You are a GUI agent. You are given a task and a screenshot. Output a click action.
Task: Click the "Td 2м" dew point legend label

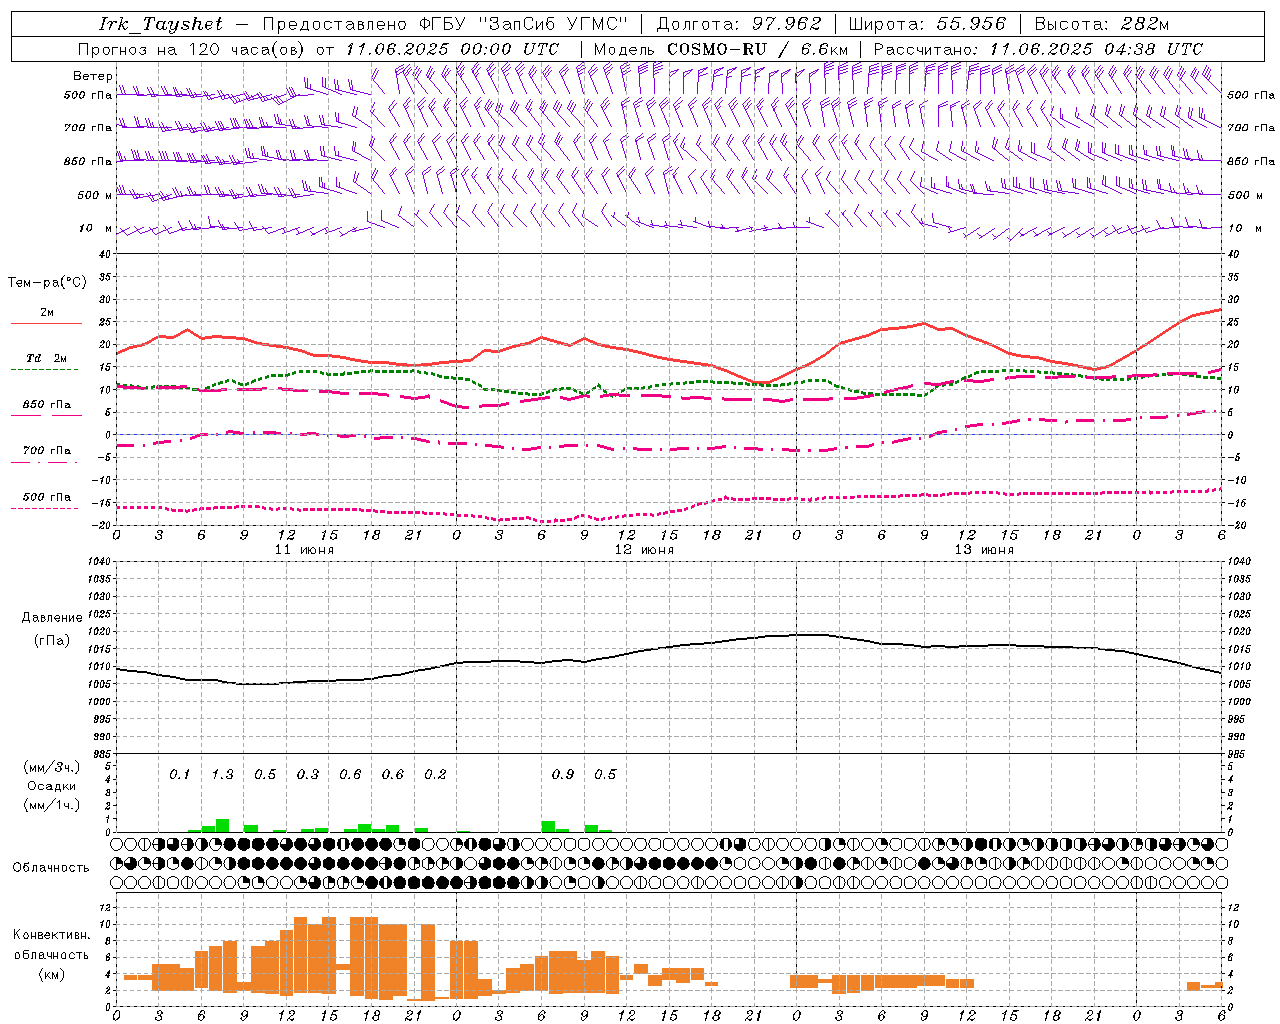click(x=47, y=358)
